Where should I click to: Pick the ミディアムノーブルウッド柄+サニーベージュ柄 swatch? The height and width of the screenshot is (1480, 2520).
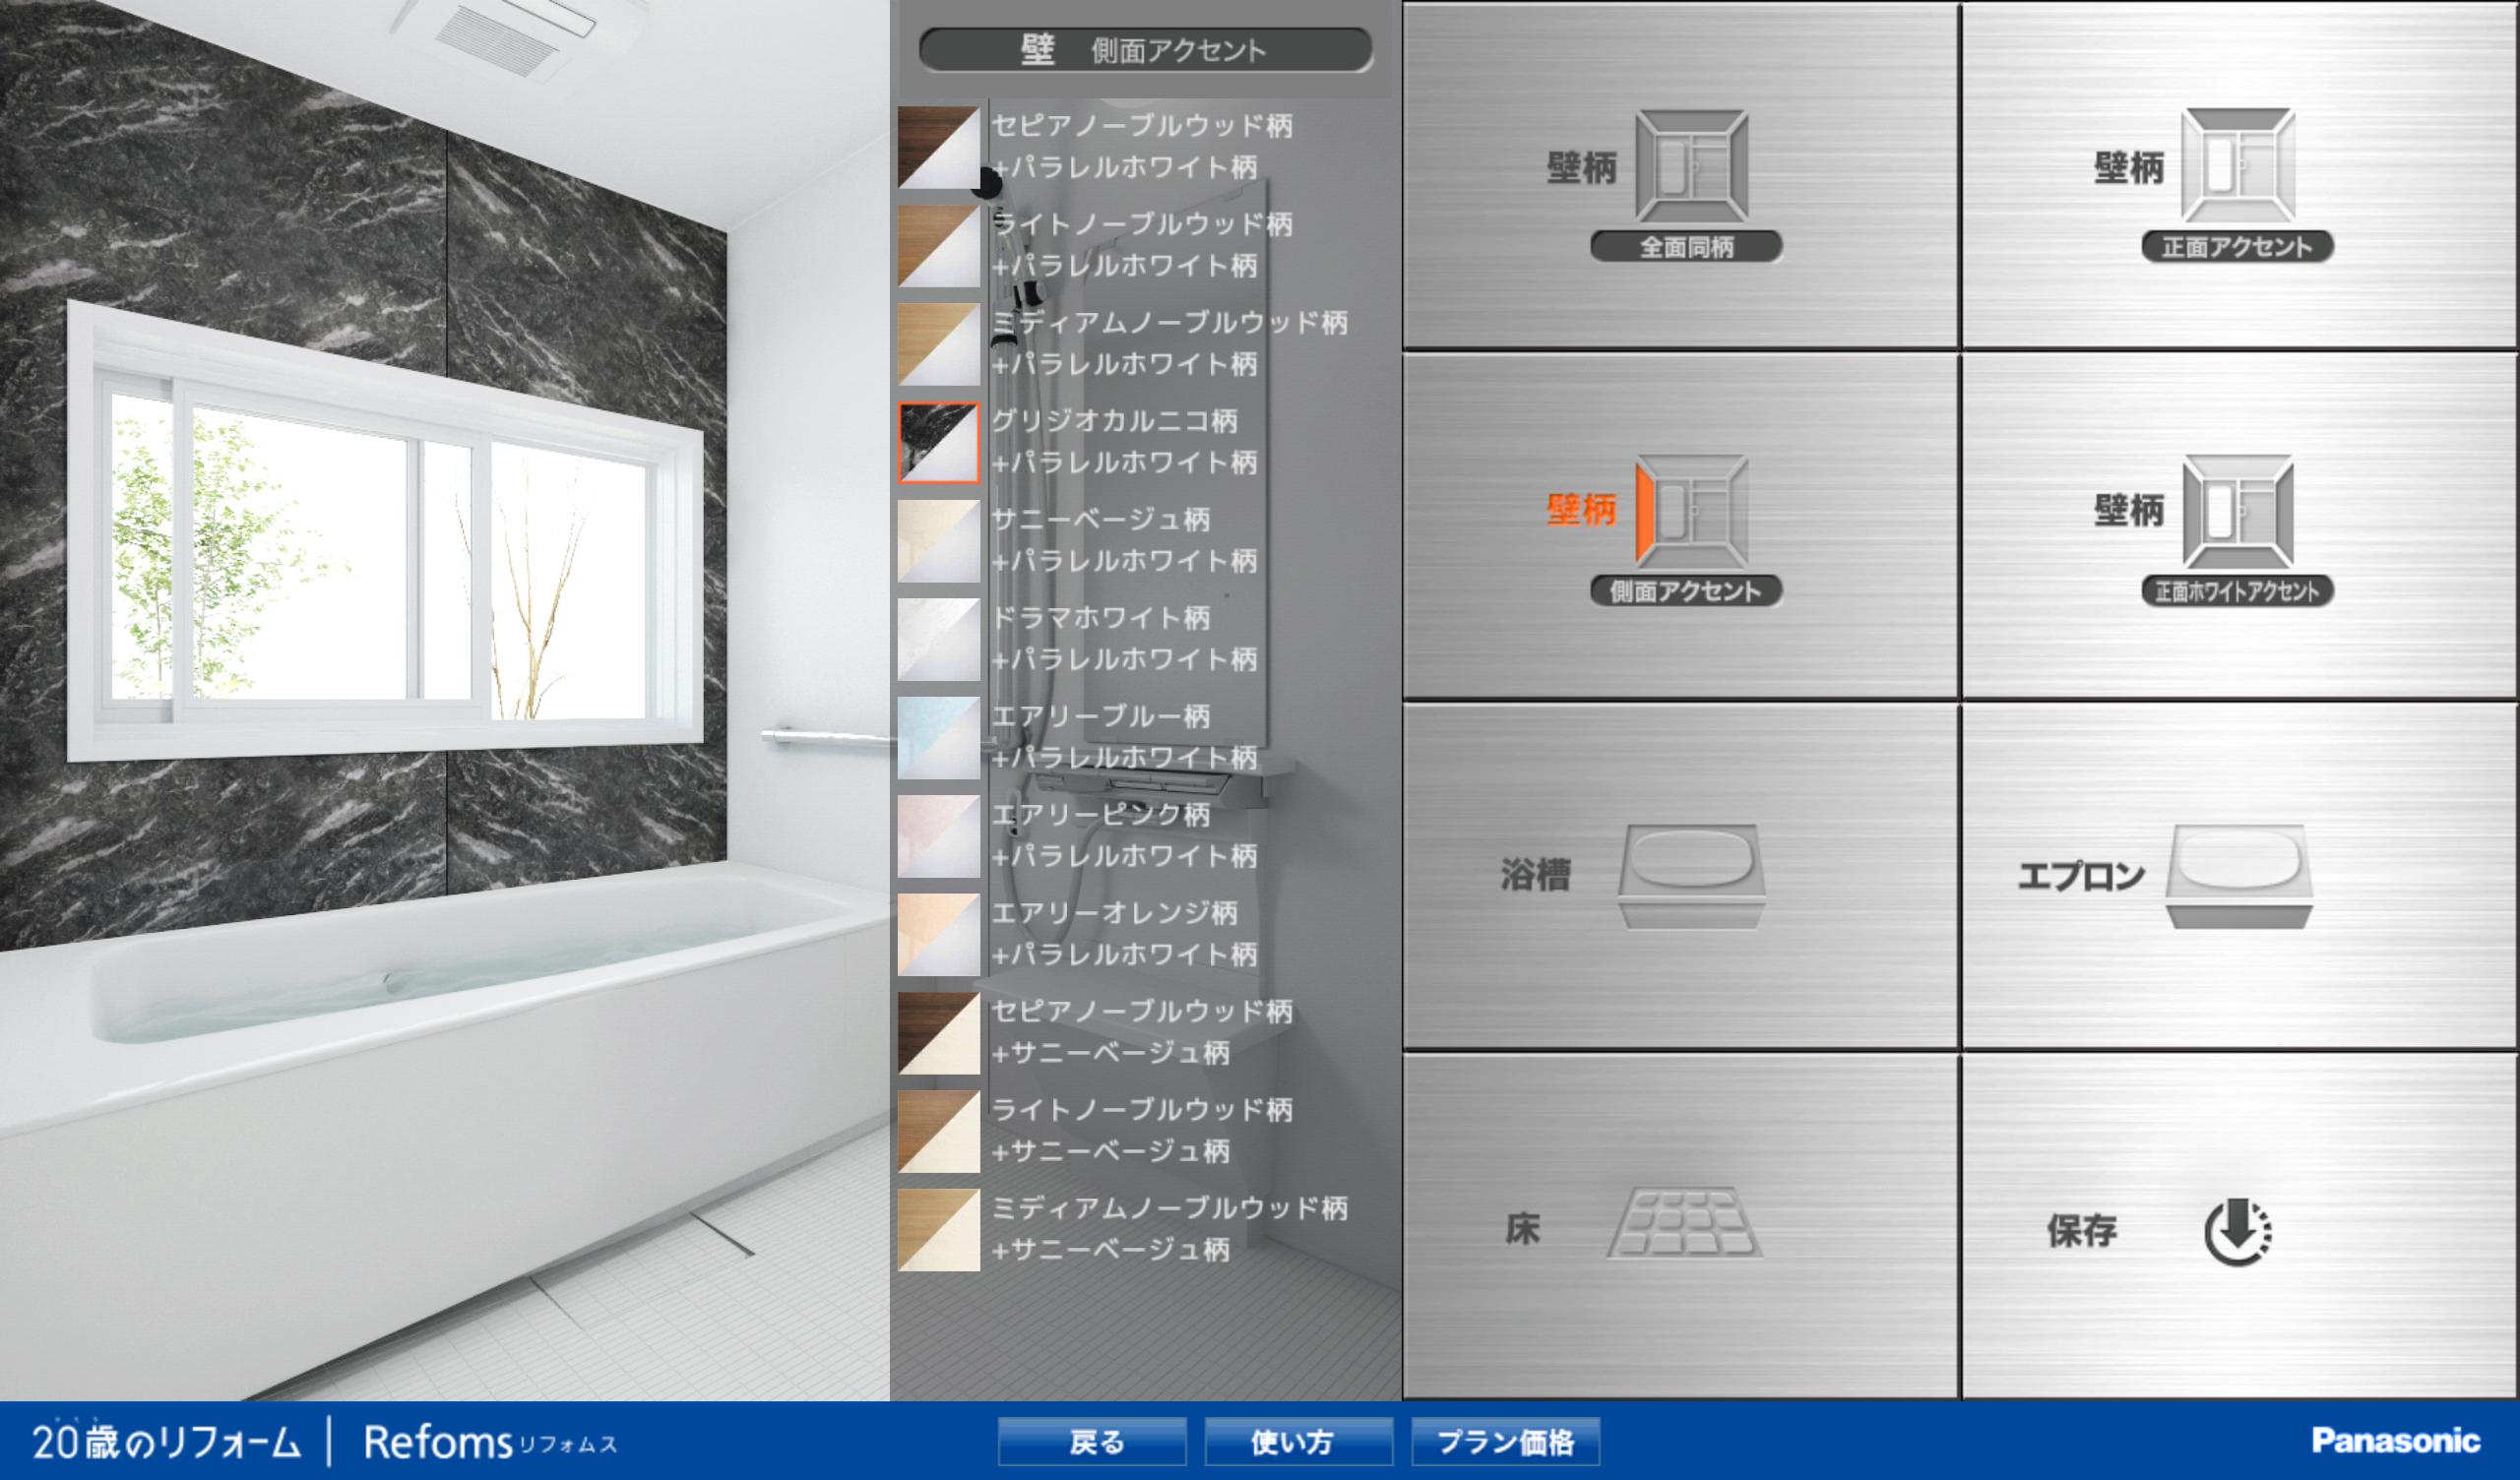(938, 1230)
